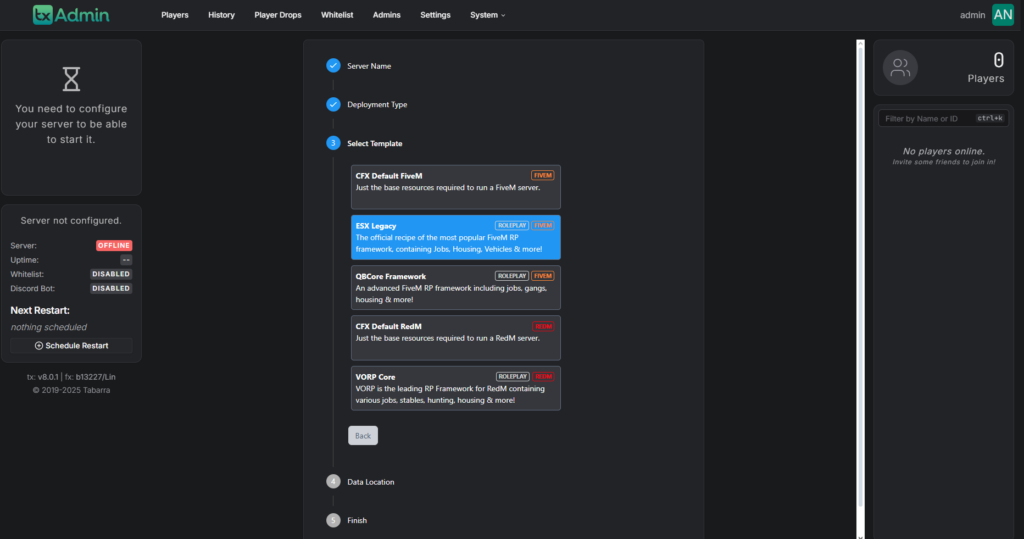The width and height of the screenshot is (1024, 539).
Task: Click the 'No players online.' message
Action: coord(943,151)
